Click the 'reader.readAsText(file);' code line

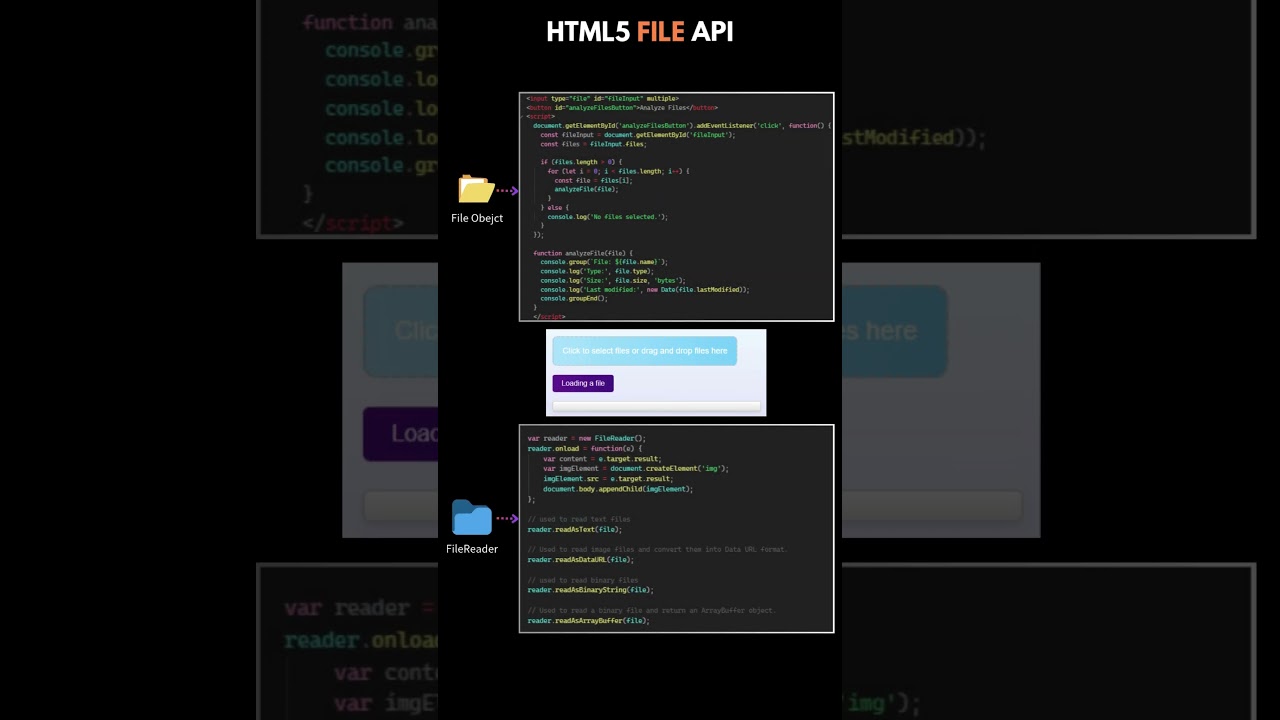coord(575,529)
